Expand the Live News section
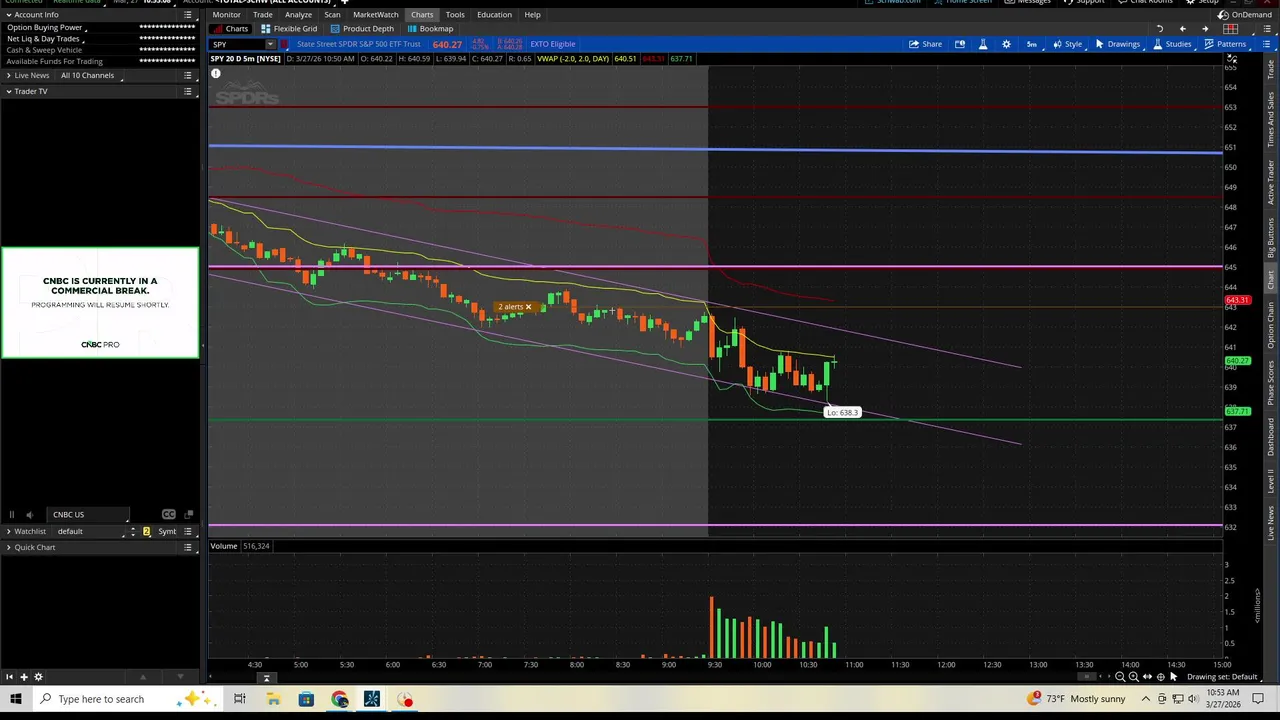The width and height of the screenshot is (1280, 720). 8,76
